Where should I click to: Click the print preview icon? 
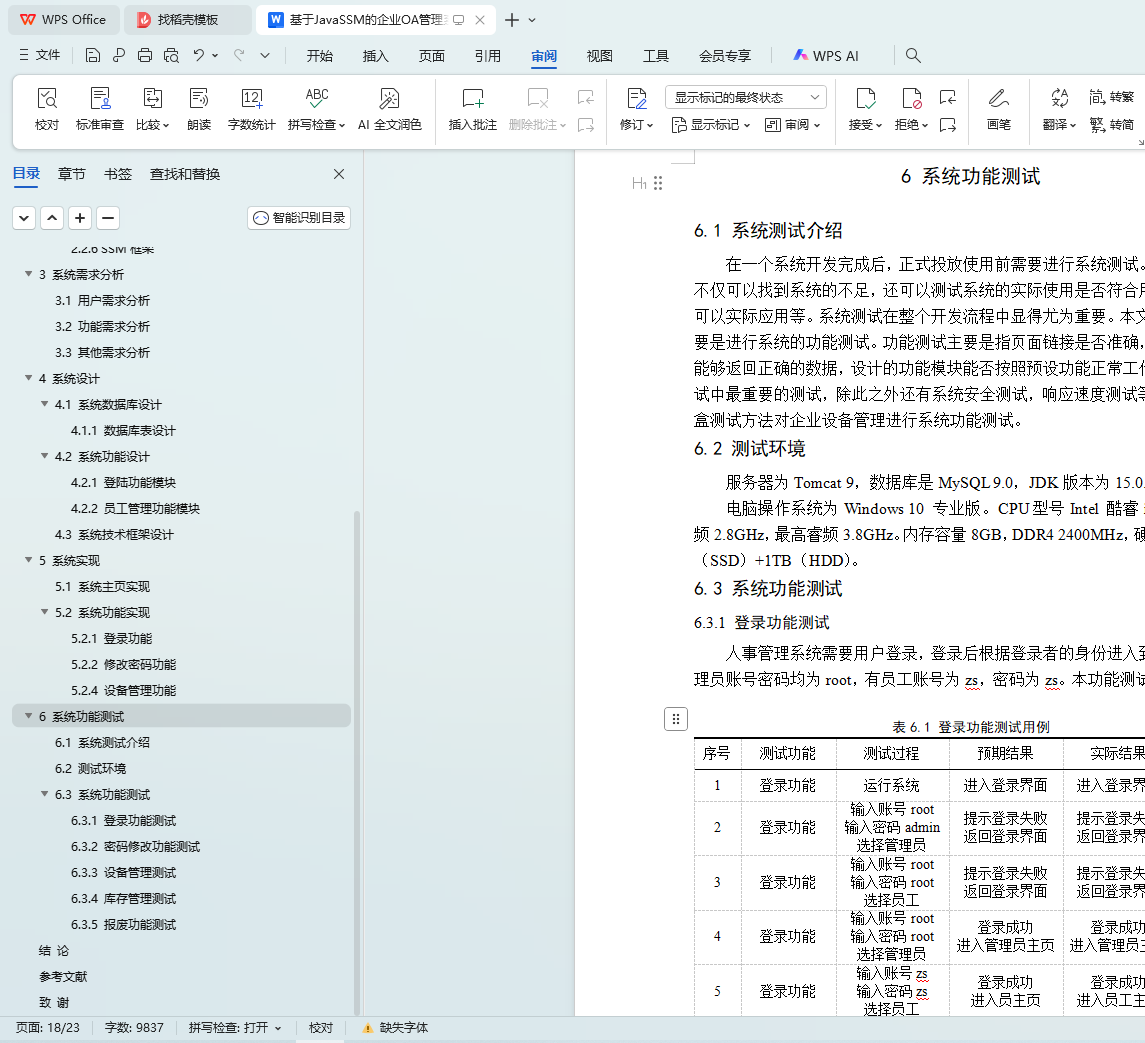pyautogui.click(x=172, y=56)
